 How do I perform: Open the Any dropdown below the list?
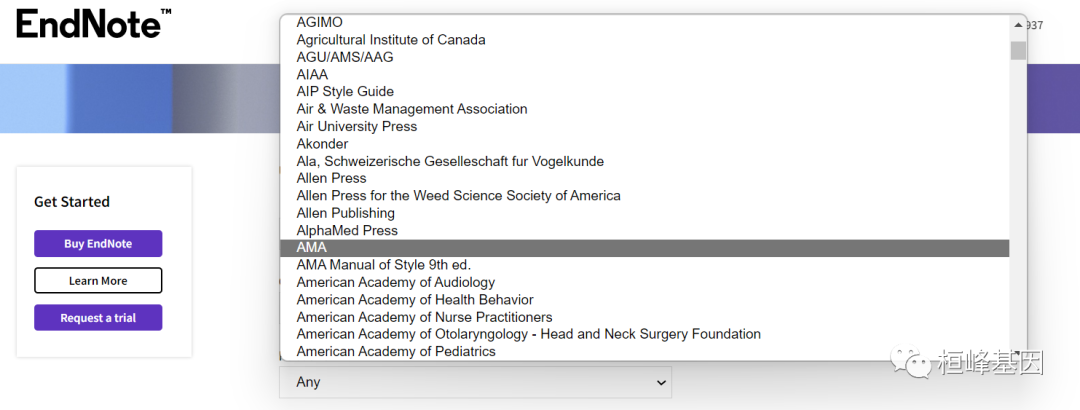(x=475, y=382)
